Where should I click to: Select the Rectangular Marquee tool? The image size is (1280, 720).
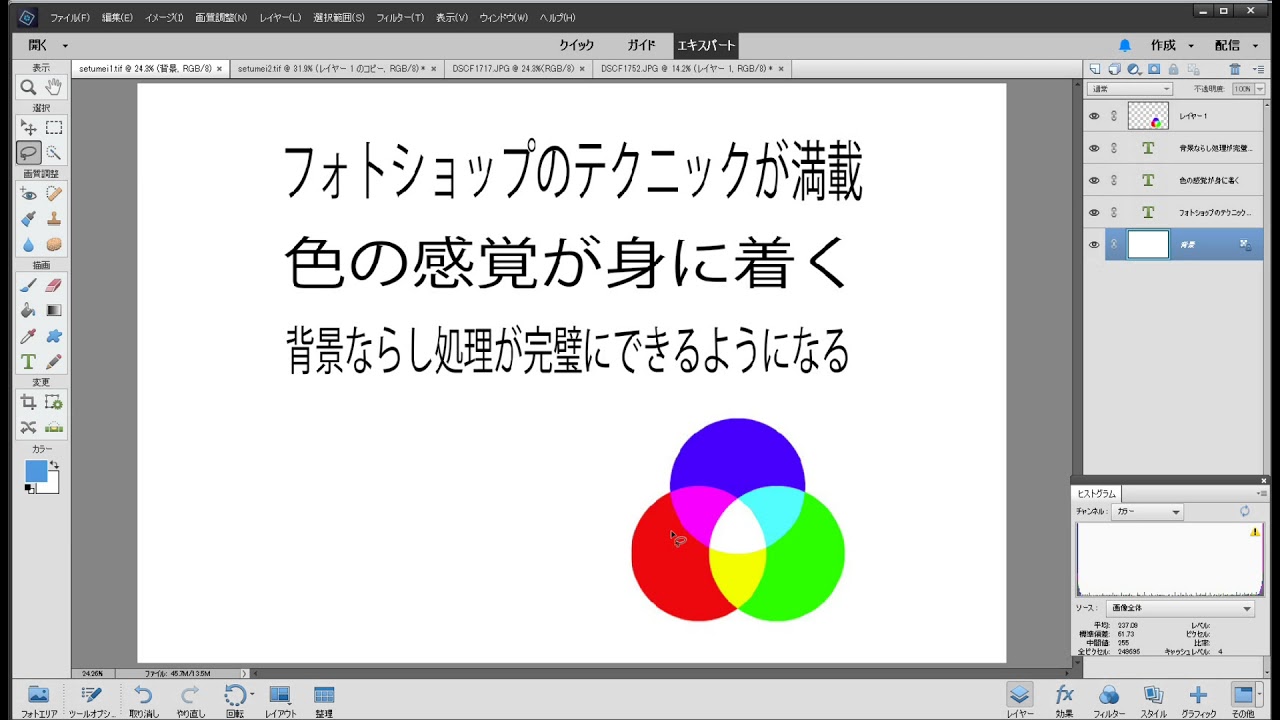[54, 127]
